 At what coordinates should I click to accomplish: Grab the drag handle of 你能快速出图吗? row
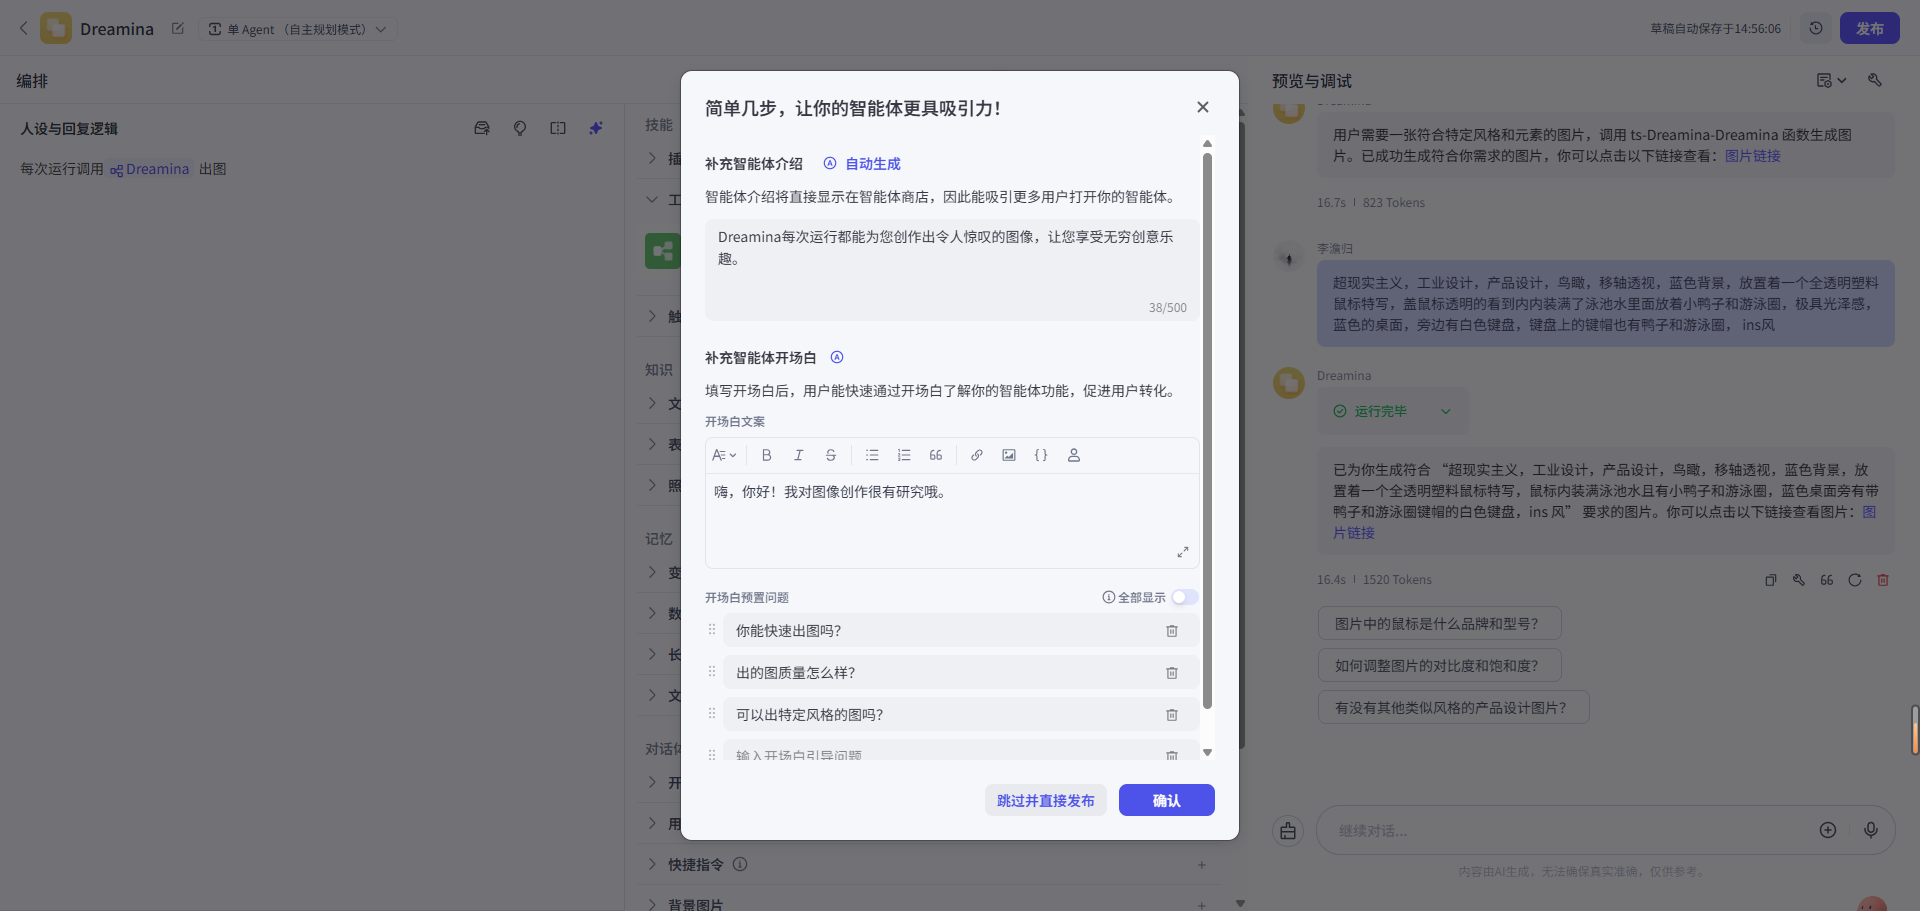(x=712, y=630)
